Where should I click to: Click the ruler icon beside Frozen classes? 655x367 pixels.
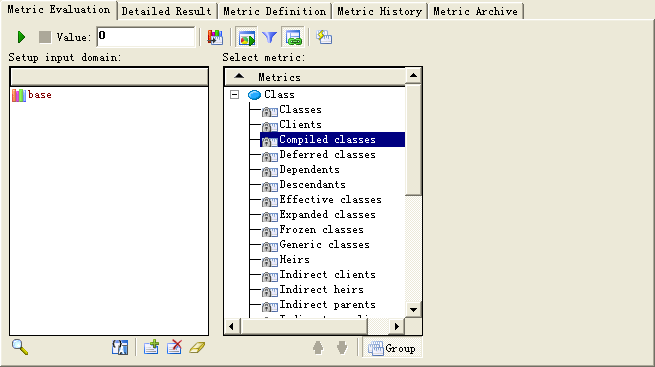(269, 231)
